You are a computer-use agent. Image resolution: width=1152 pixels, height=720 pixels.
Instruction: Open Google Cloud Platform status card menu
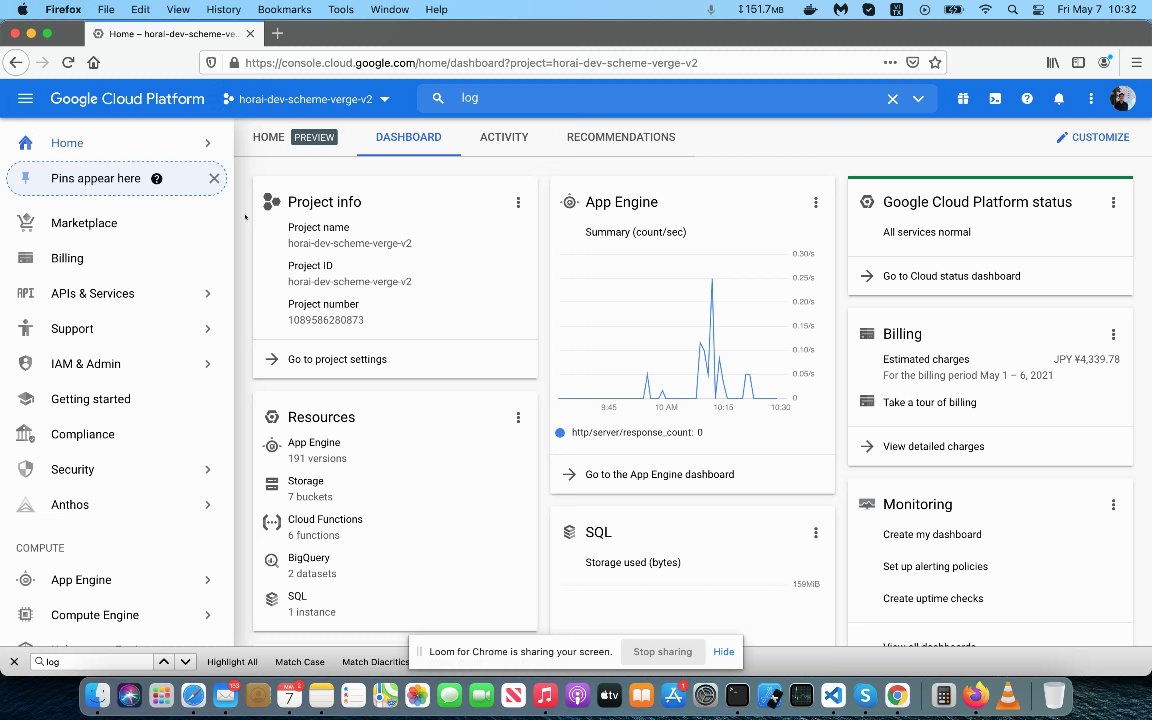click(1113, 202)
